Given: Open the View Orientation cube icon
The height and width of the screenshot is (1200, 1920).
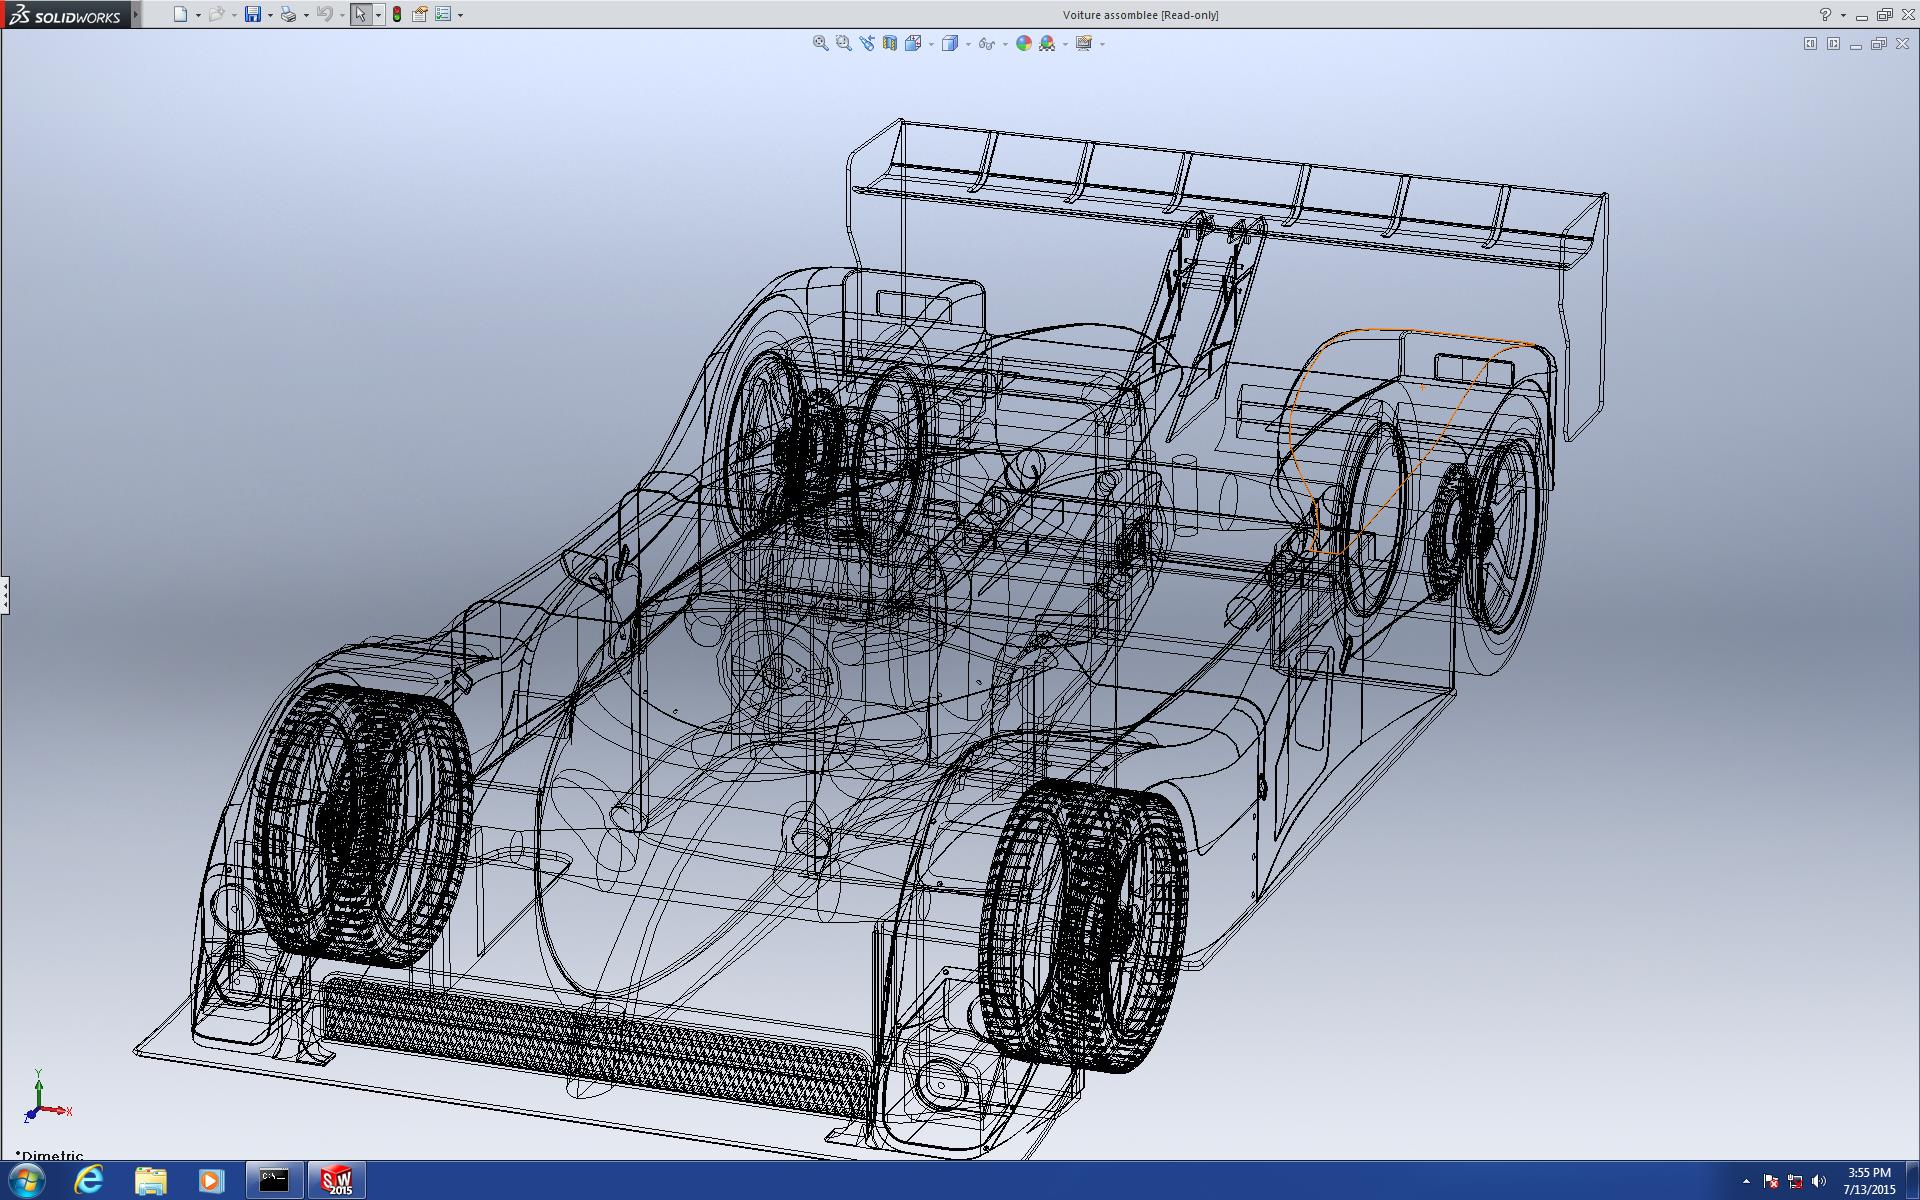Looking at the screenshot, I should 913,43.
